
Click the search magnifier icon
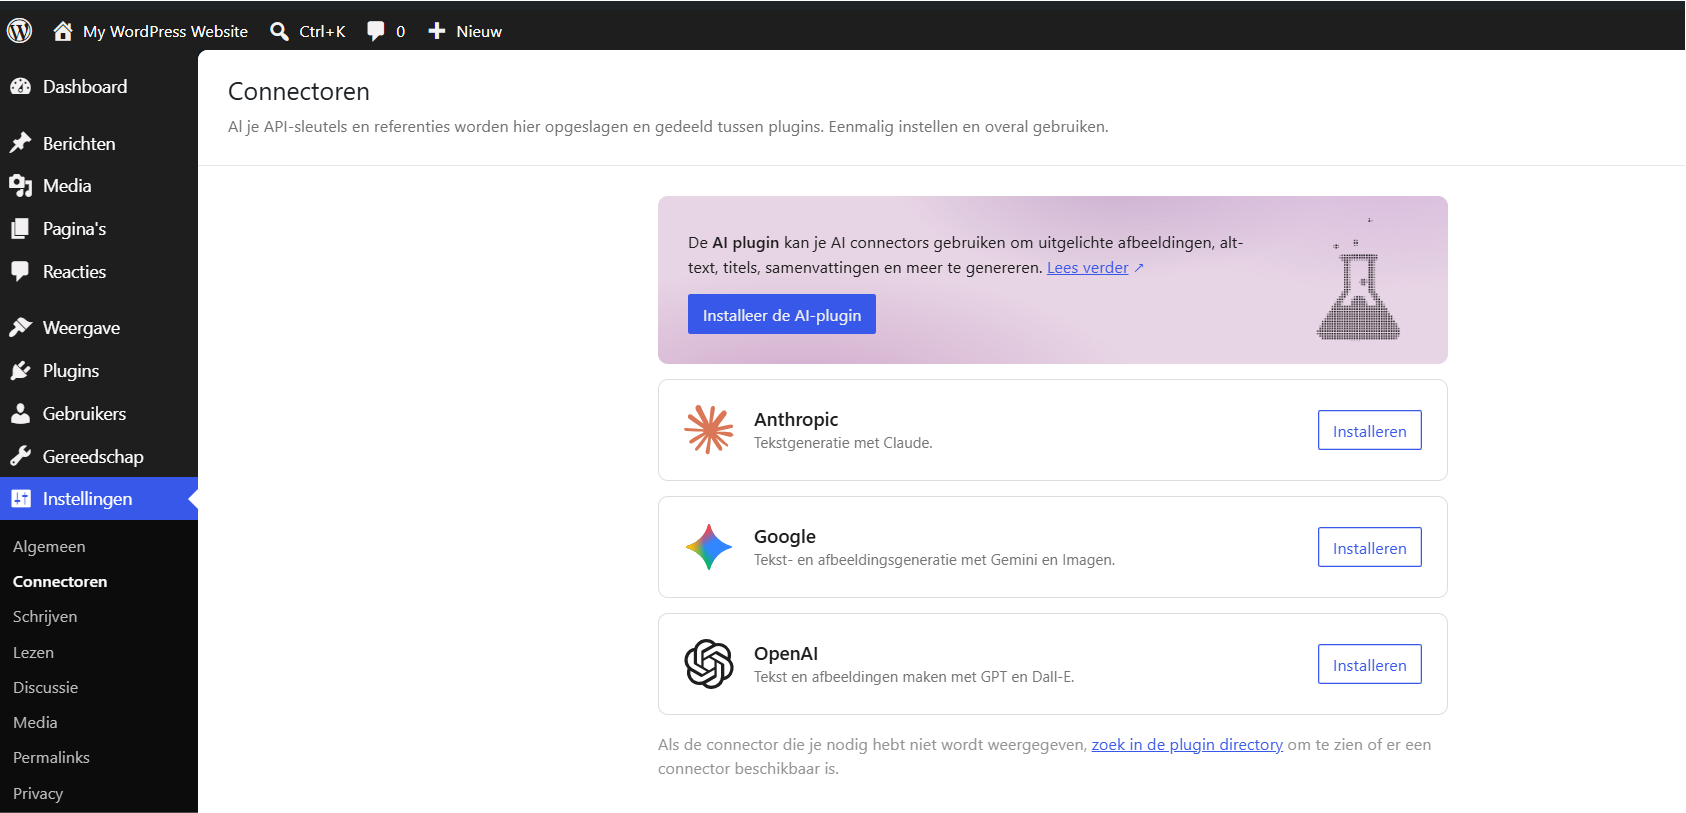[280, 31]
